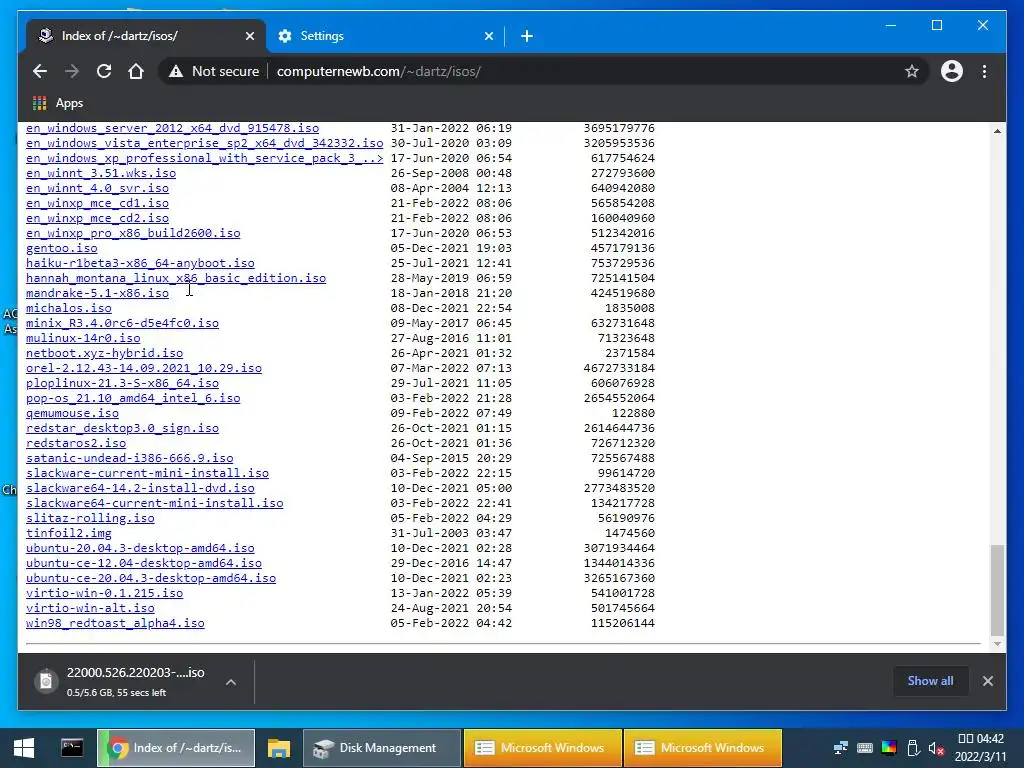Click the page vertical scrollbar thumb
The height and width of the screenshot is (768, 1024).
pyautogui.click(x=997, y=590)
